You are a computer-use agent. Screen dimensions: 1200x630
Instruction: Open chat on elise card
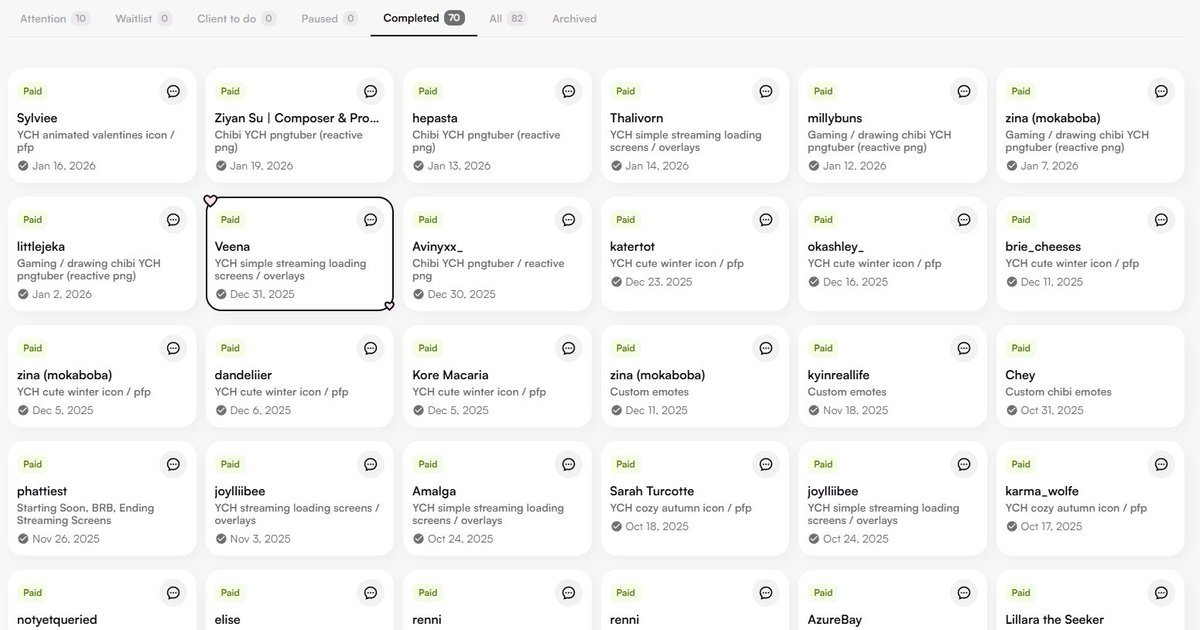click(x=371, y=592)
